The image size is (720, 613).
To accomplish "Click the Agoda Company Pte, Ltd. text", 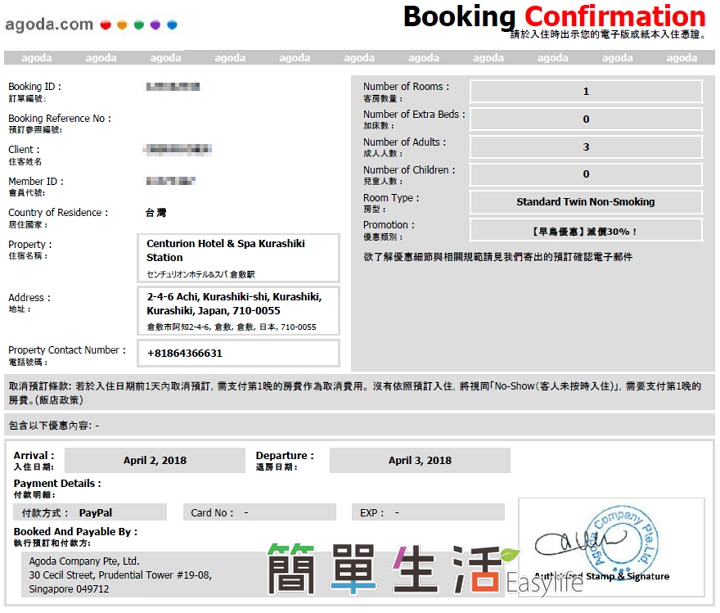I will 84,561.
